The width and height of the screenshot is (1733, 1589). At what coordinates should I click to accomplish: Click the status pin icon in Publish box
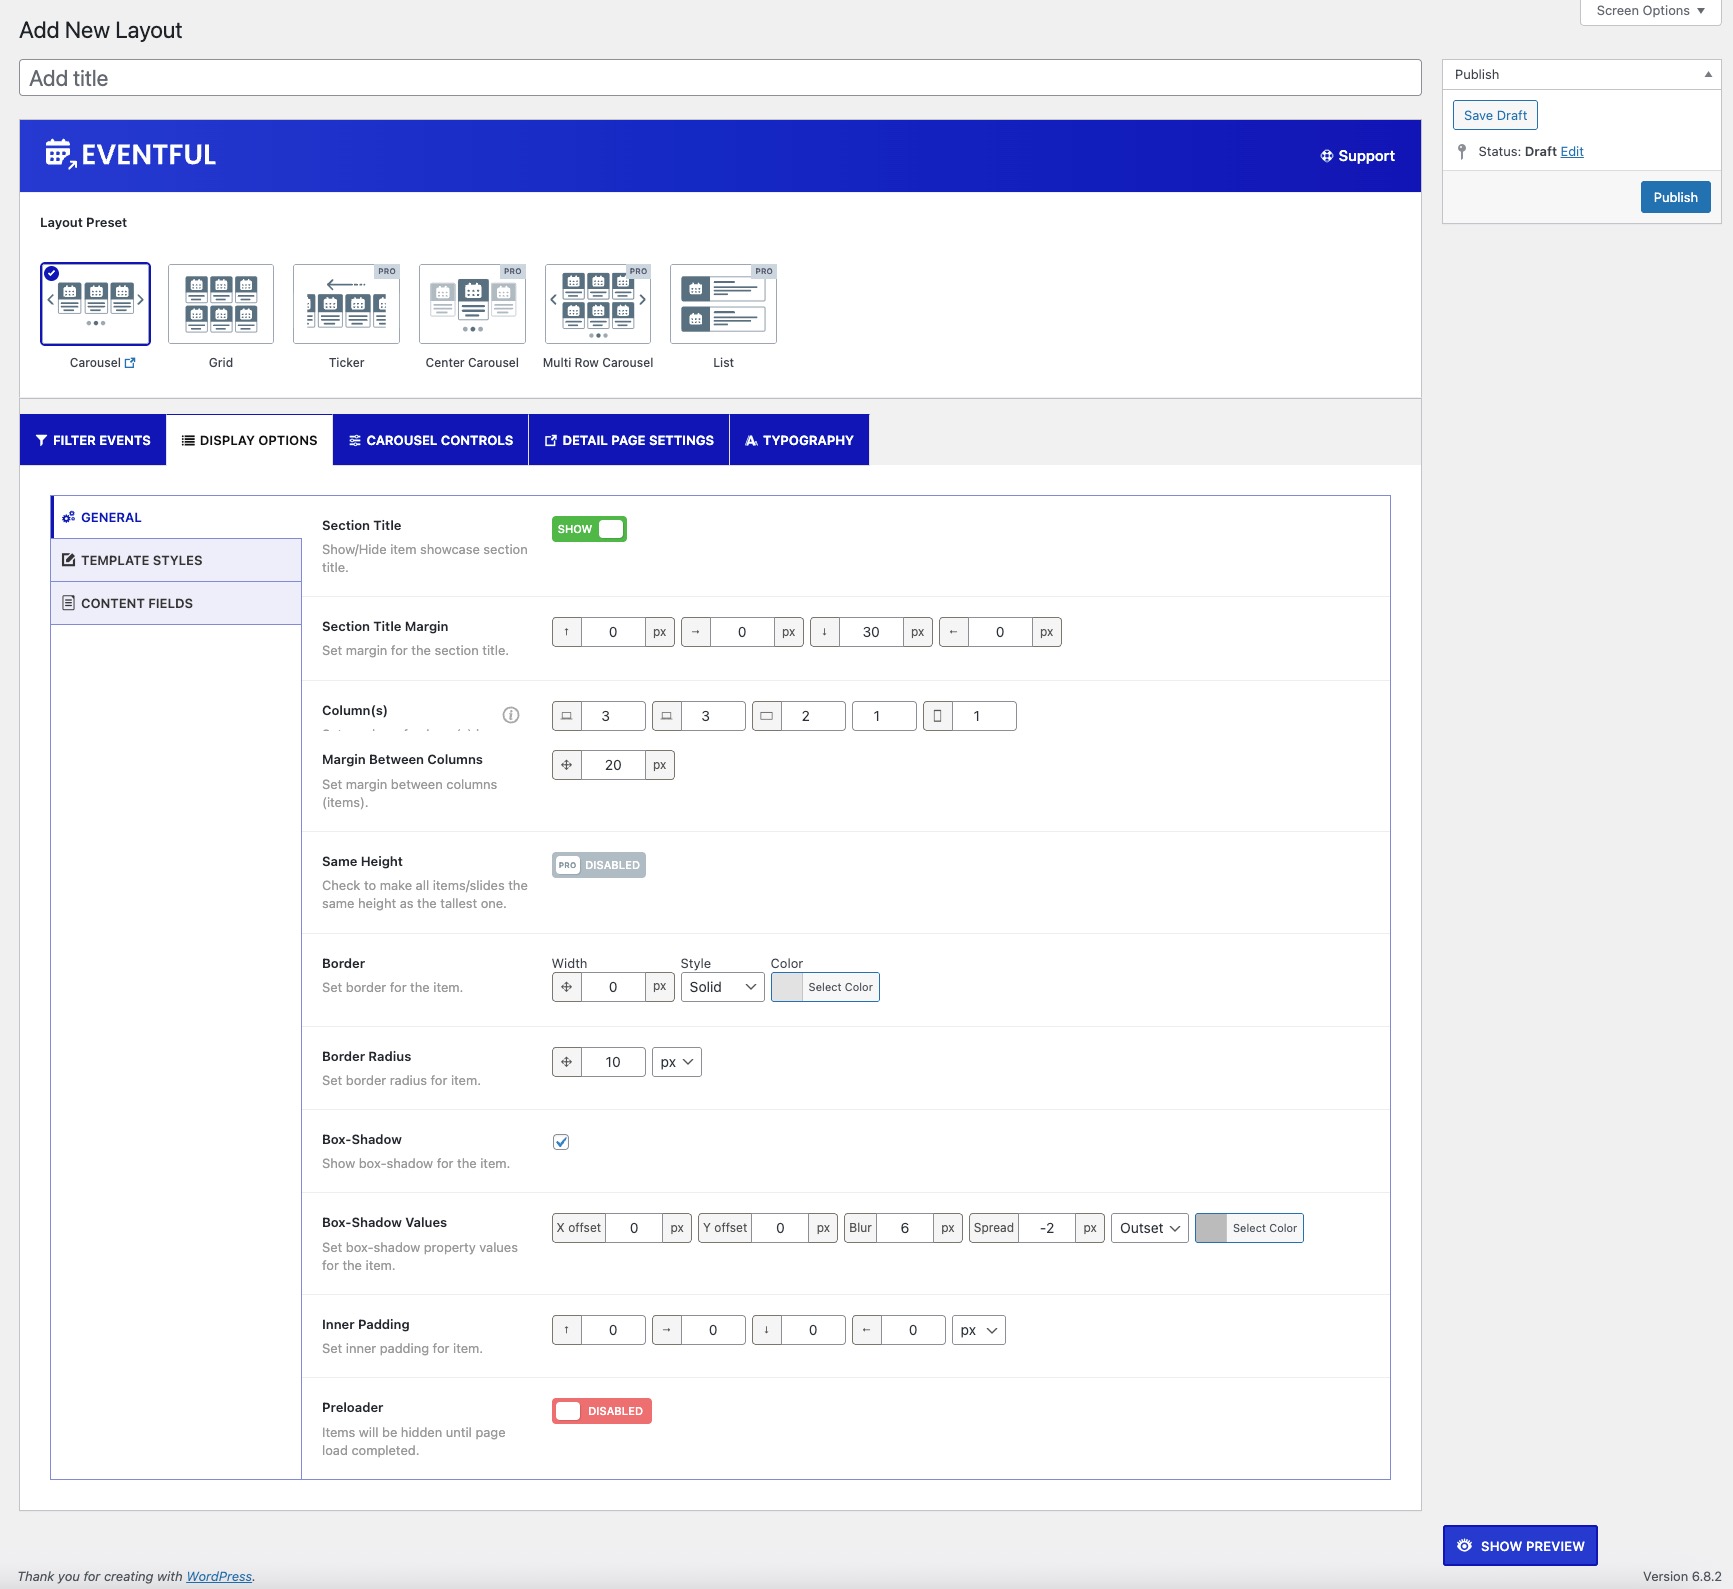(x=1462, y=152)
